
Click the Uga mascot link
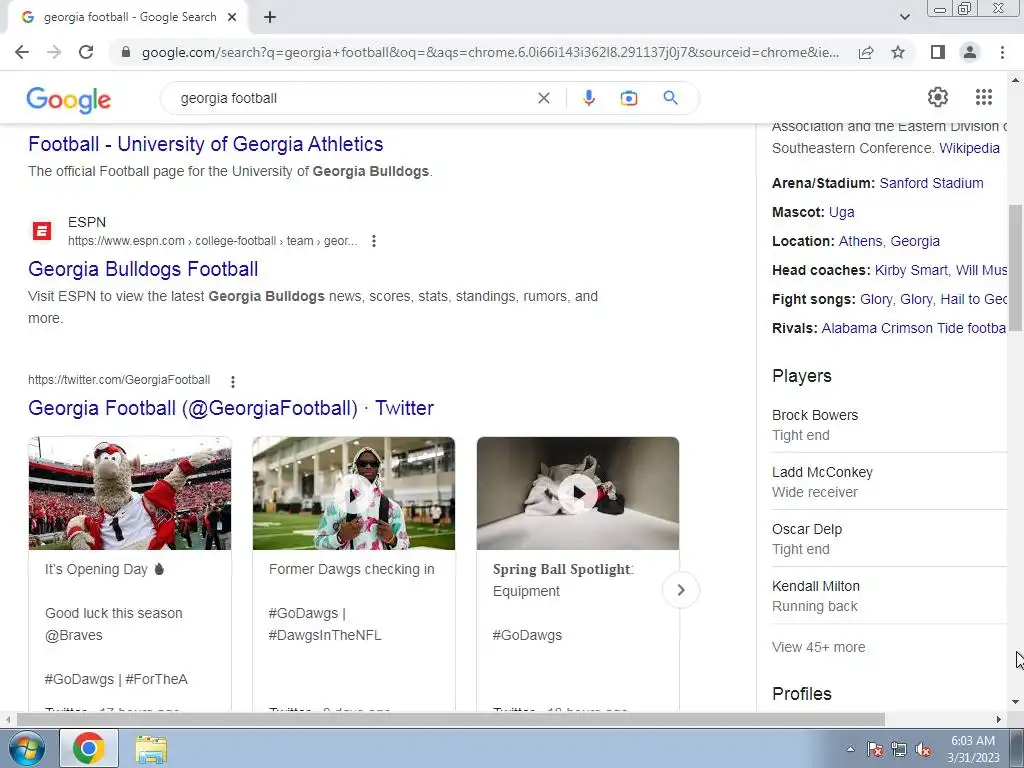(841, 212)
